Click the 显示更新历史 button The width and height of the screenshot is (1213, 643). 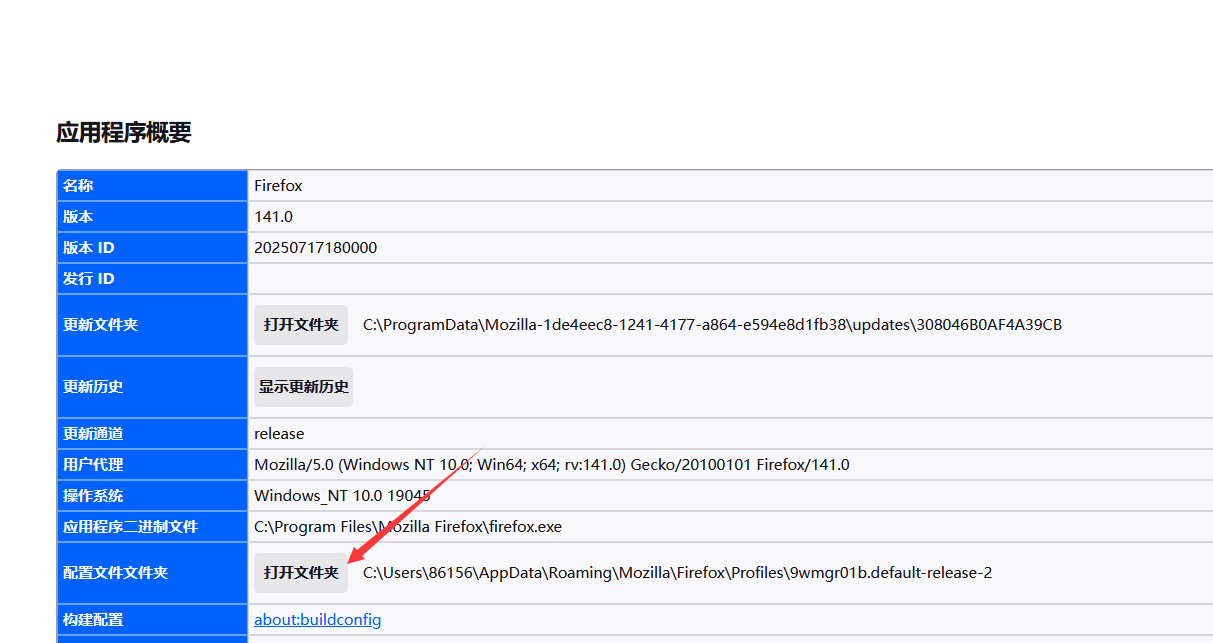[303, 387]
